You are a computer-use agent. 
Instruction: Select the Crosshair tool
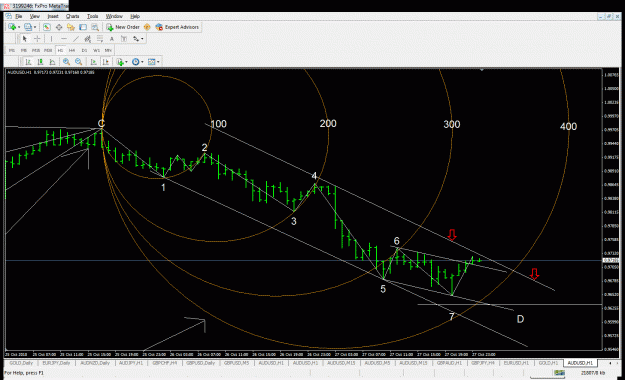click(x=37, y=39)
